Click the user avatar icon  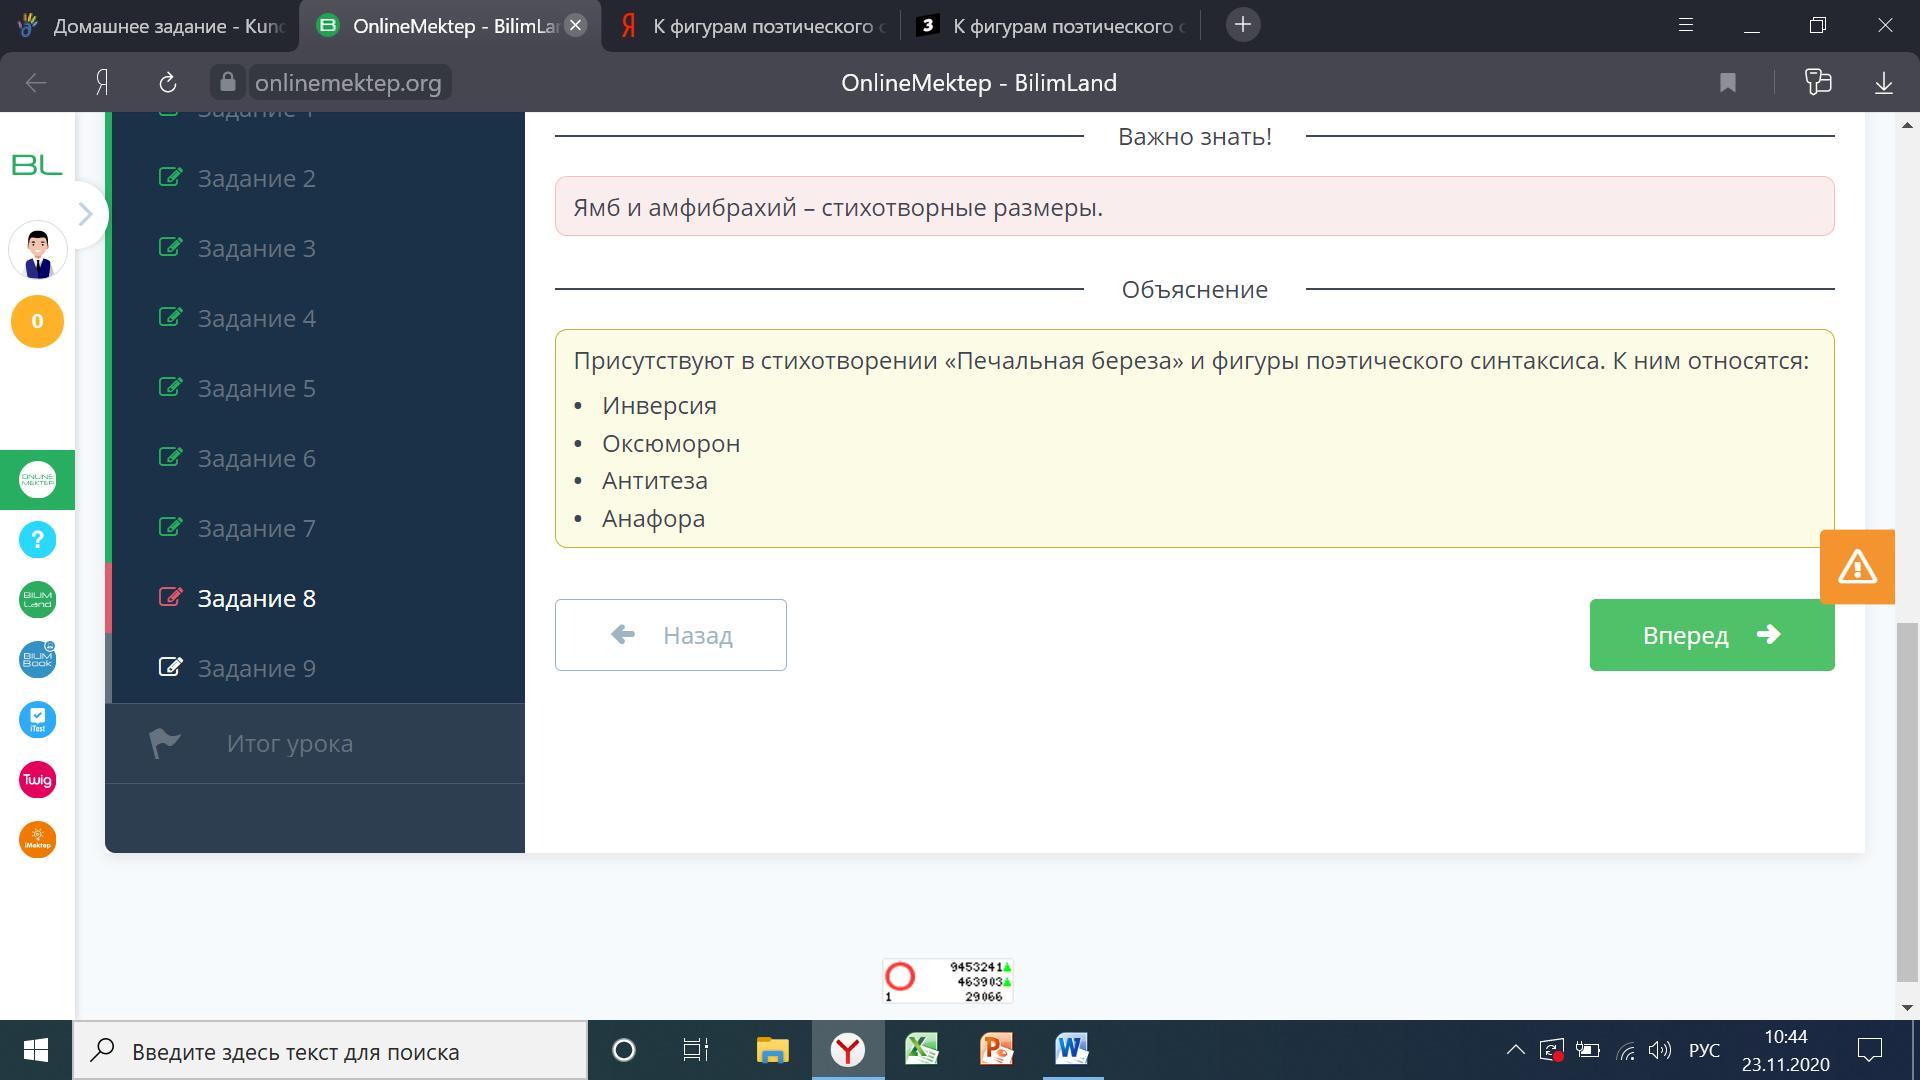point(37,251)
